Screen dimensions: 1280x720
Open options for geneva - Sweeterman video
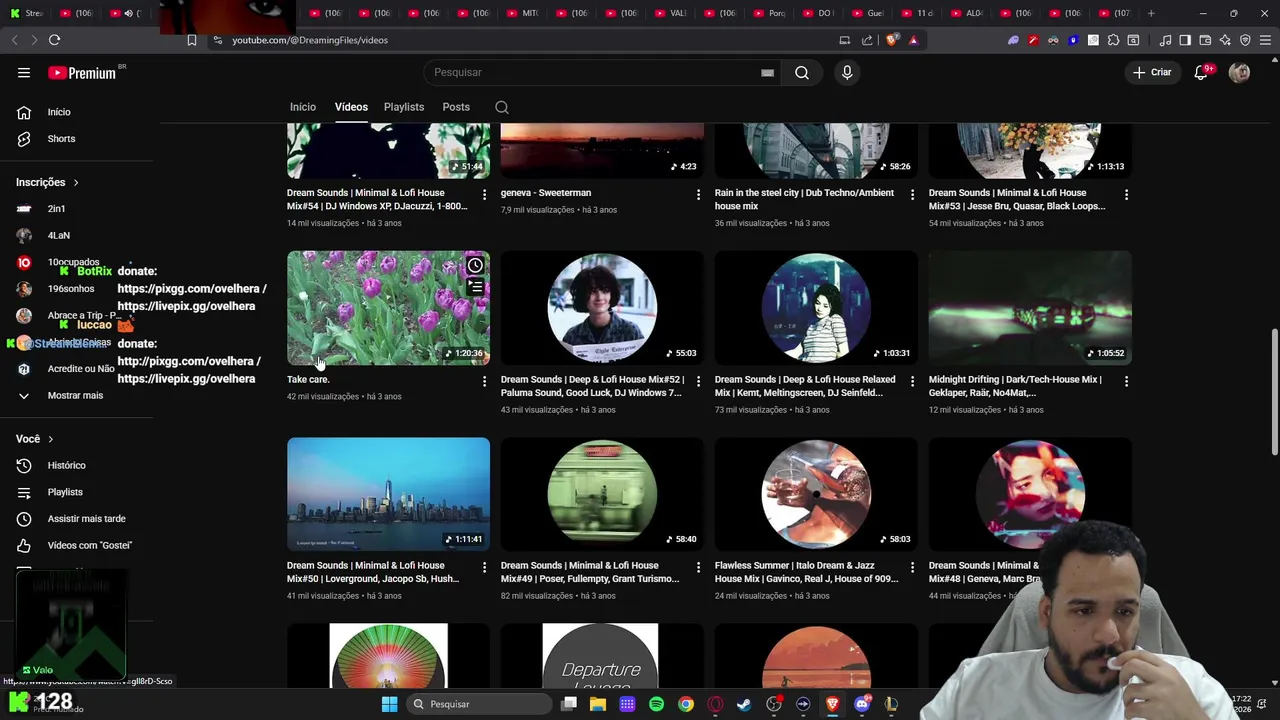tap(698, 194)
